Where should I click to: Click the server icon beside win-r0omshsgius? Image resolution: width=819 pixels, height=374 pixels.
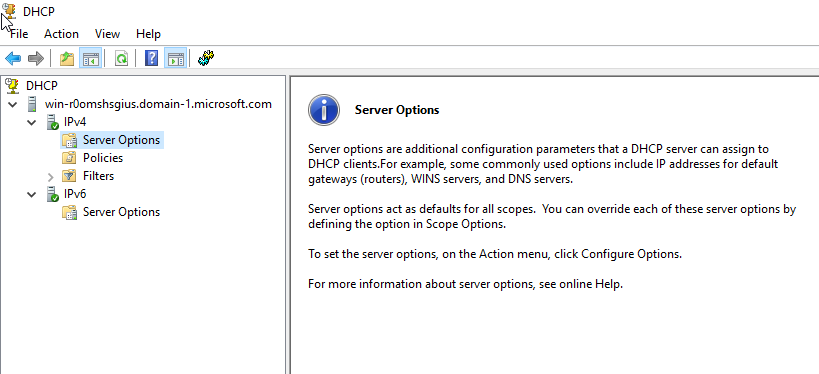coord(32,104)
